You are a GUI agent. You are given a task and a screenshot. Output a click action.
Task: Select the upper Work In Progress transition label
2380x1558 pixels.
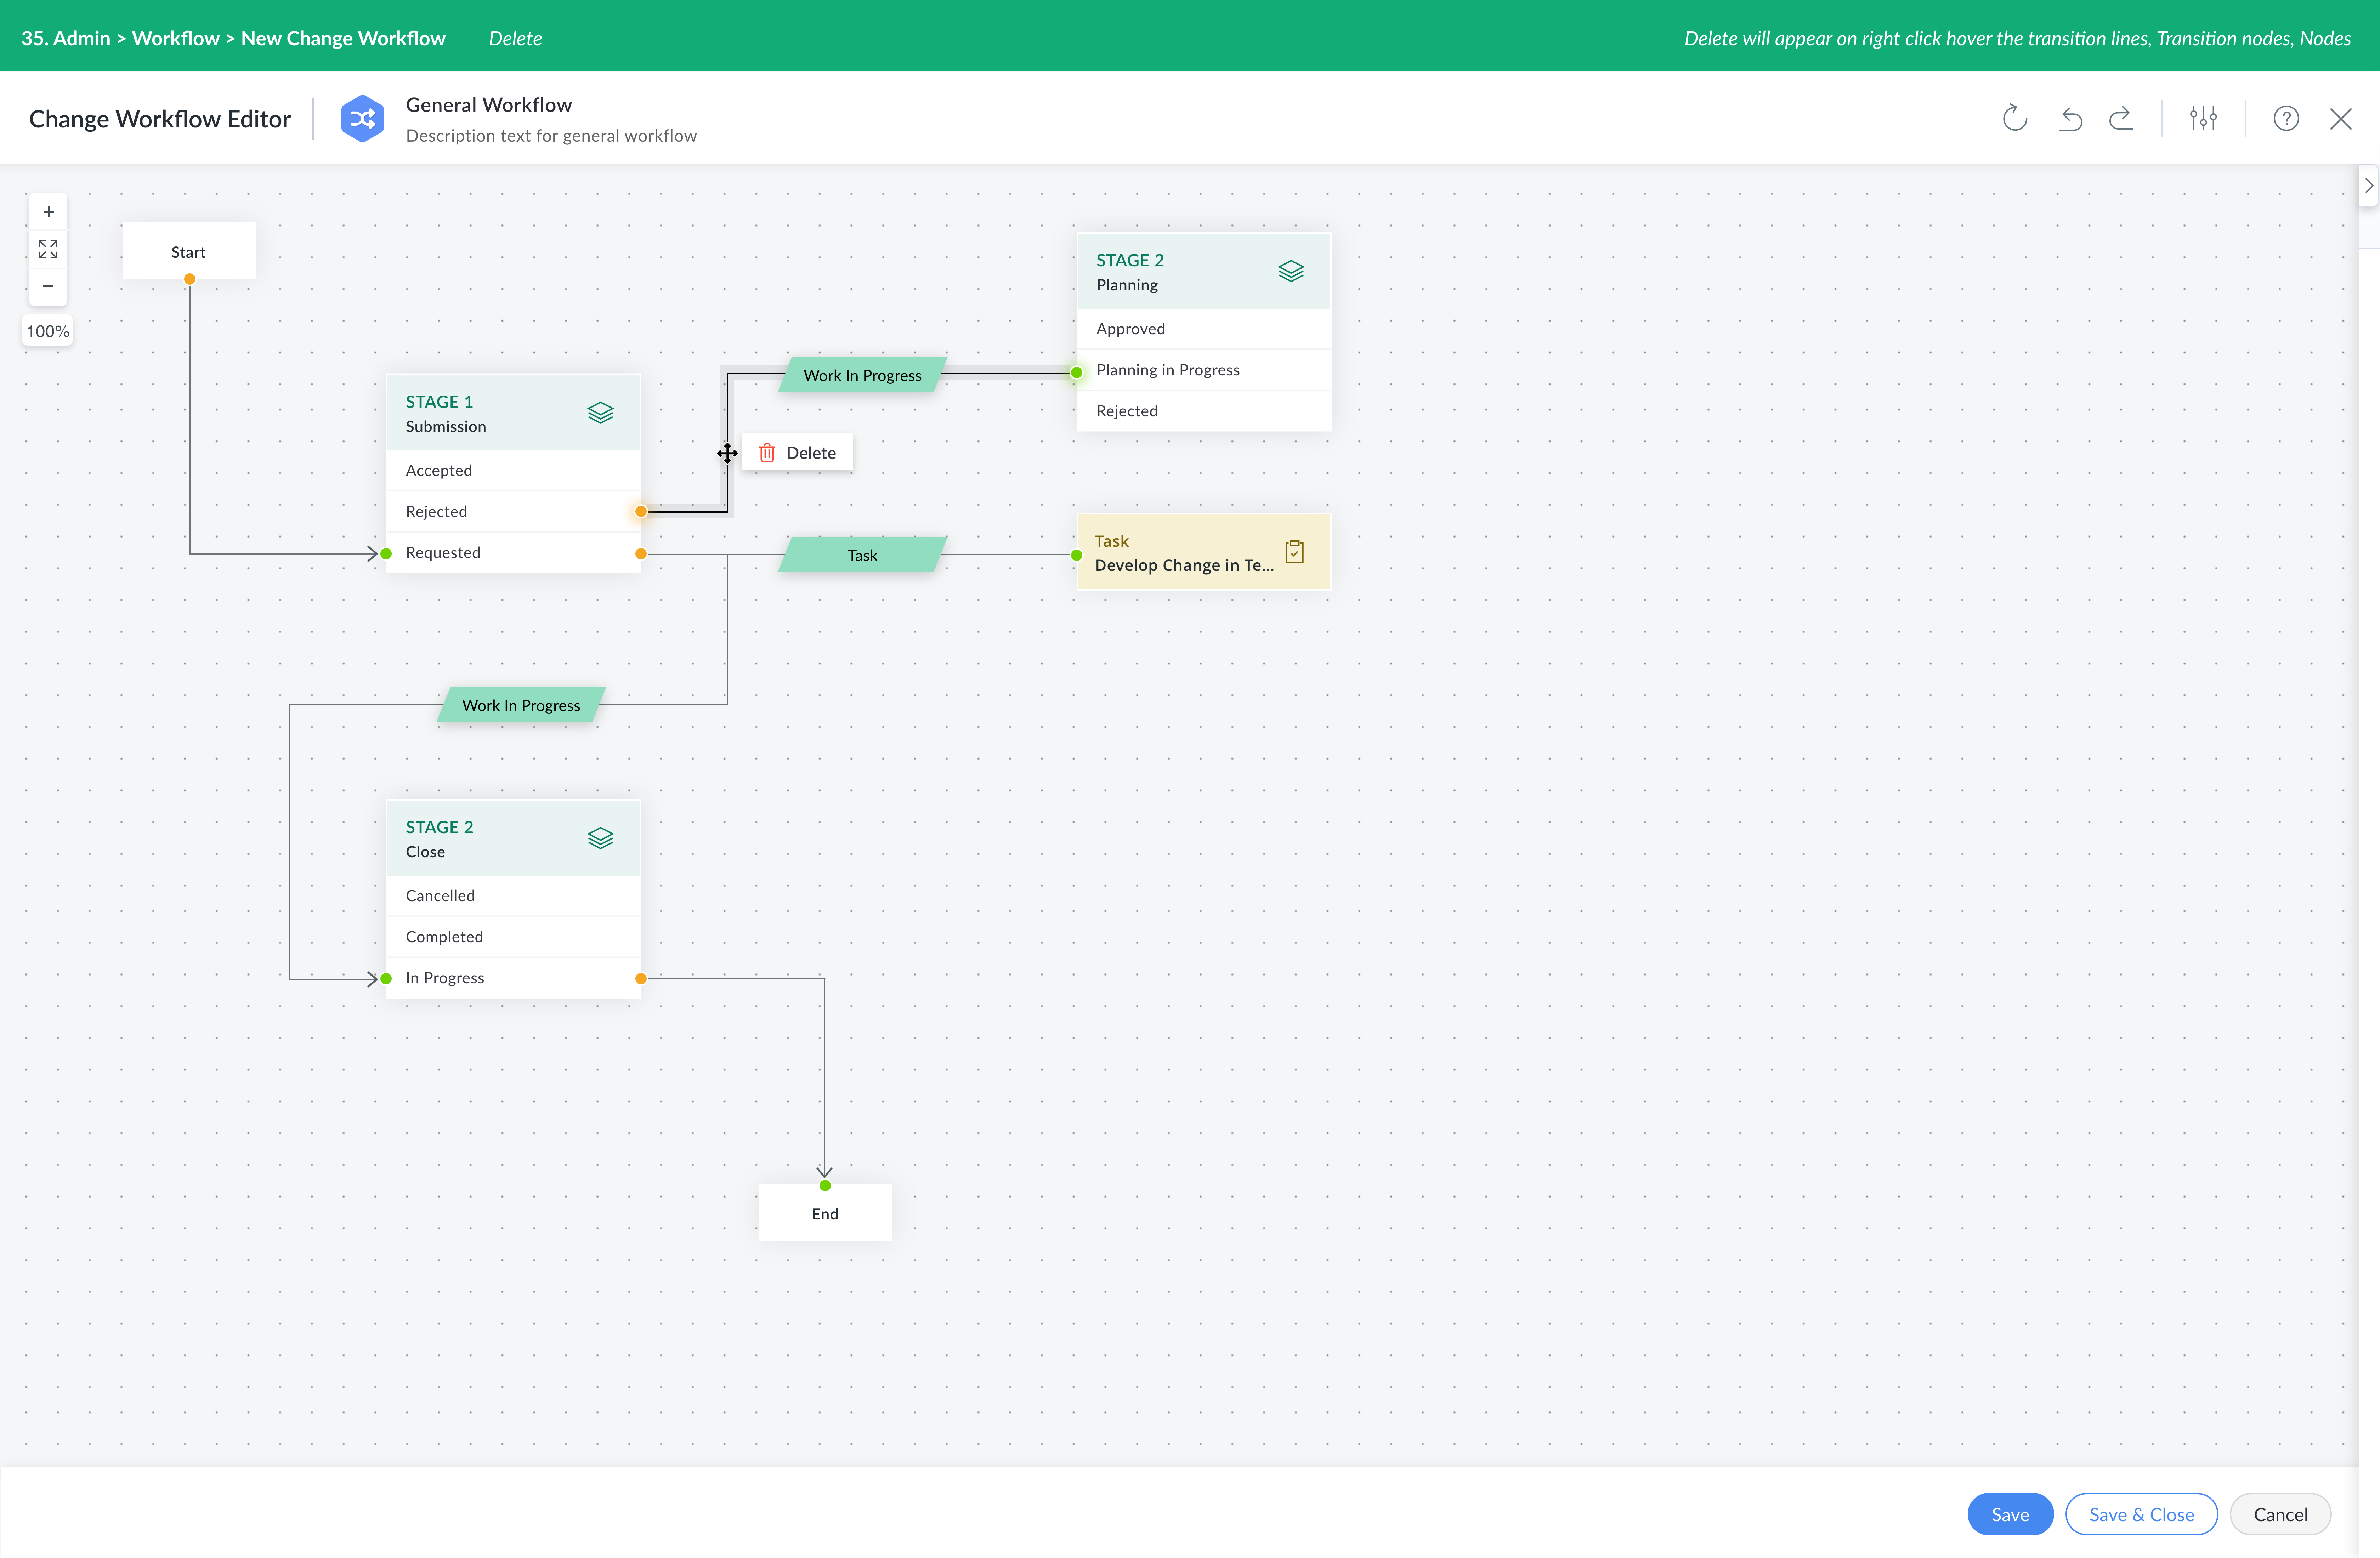click(862, 375)
